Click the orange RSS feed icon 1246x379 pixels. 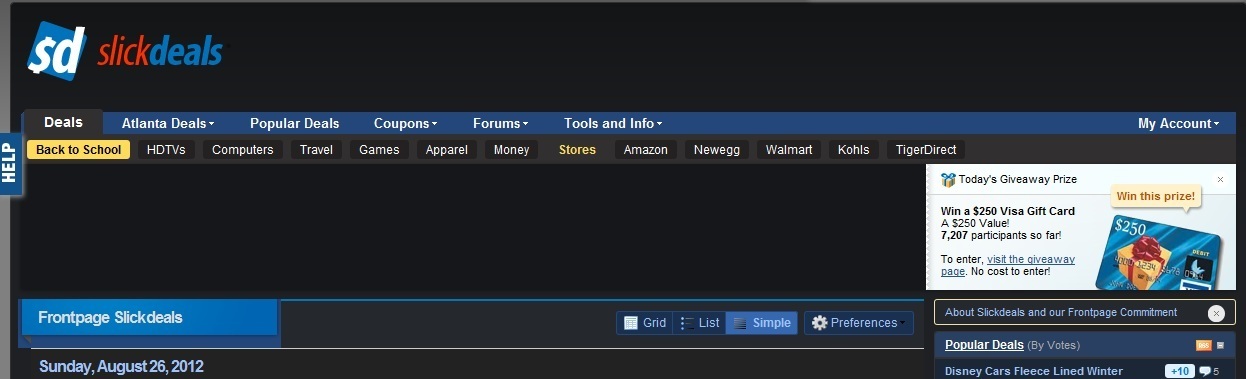tap(1204, 346)
